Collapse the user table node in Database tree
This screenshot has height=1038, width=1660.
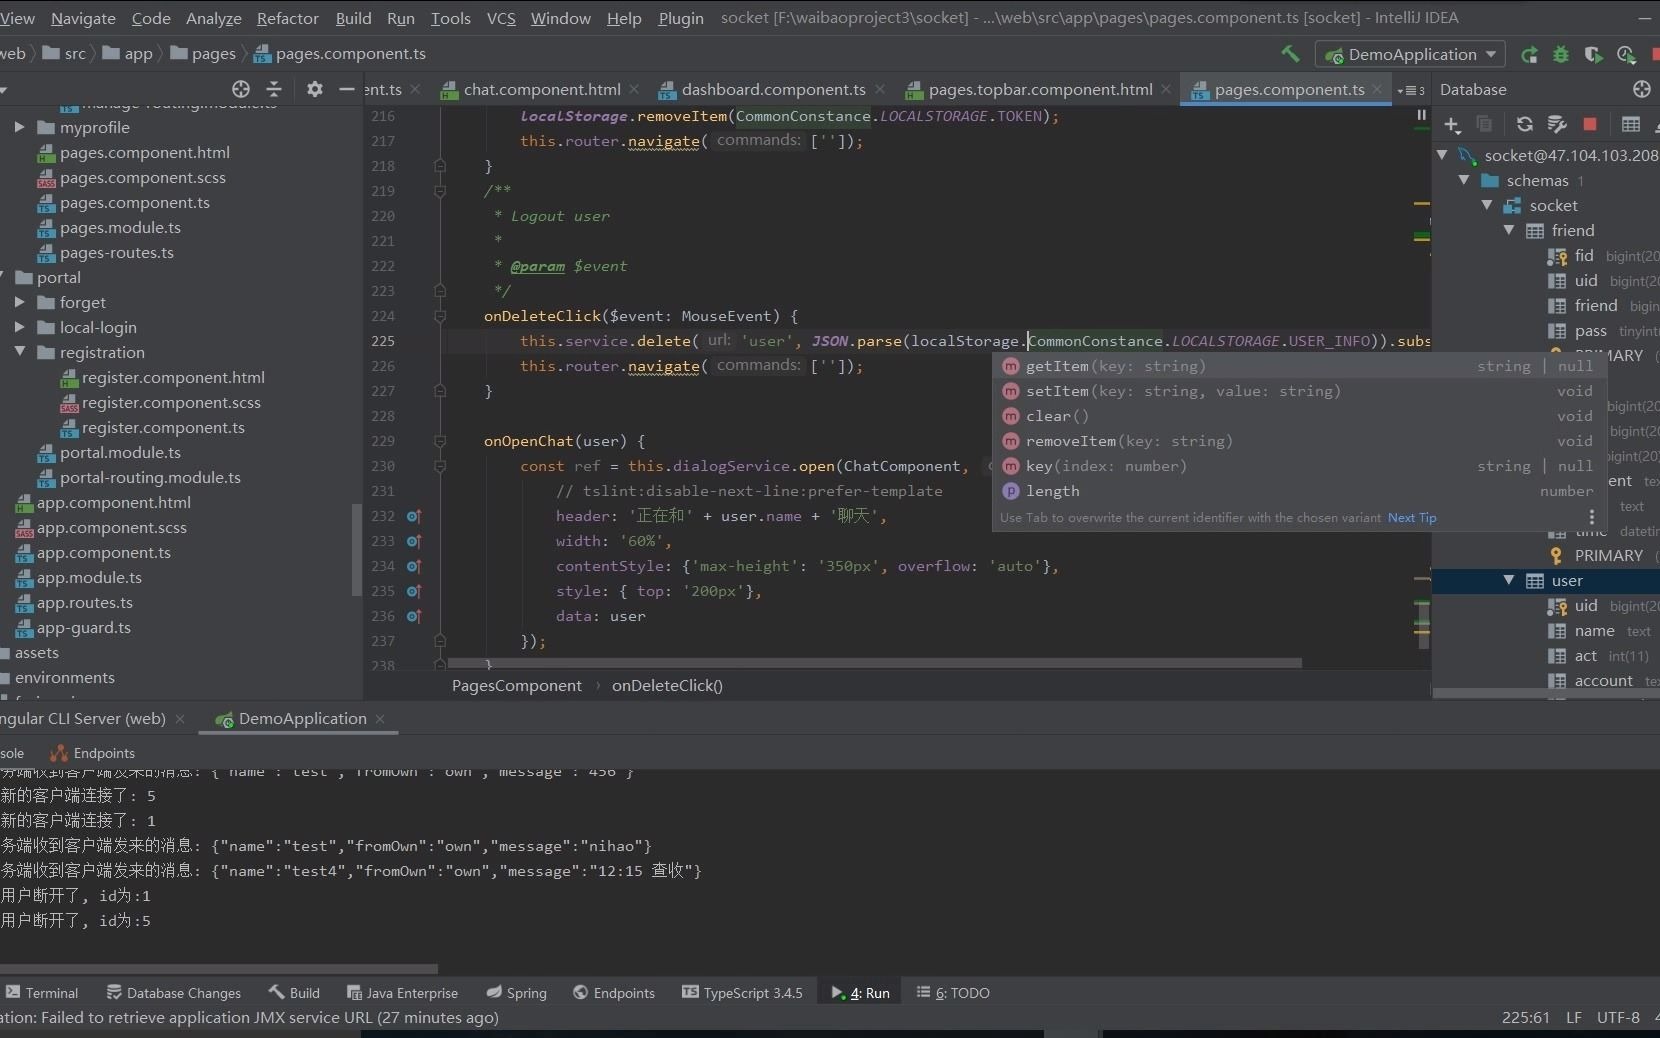pyautogui.click(x=1509, y=580)
